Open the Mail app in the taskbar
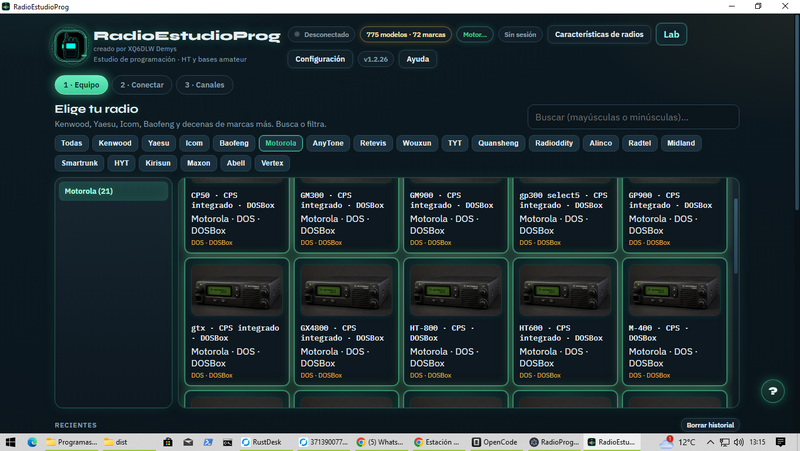This screenshot has height=451, width=800. pyautogui.click(x=188, y=442)
